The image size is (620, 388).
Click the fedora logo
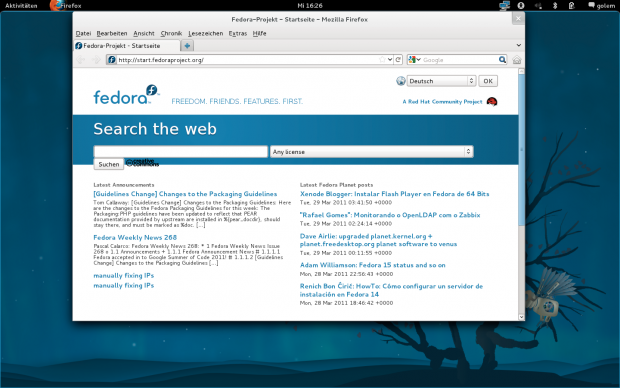tap(126, 95)
